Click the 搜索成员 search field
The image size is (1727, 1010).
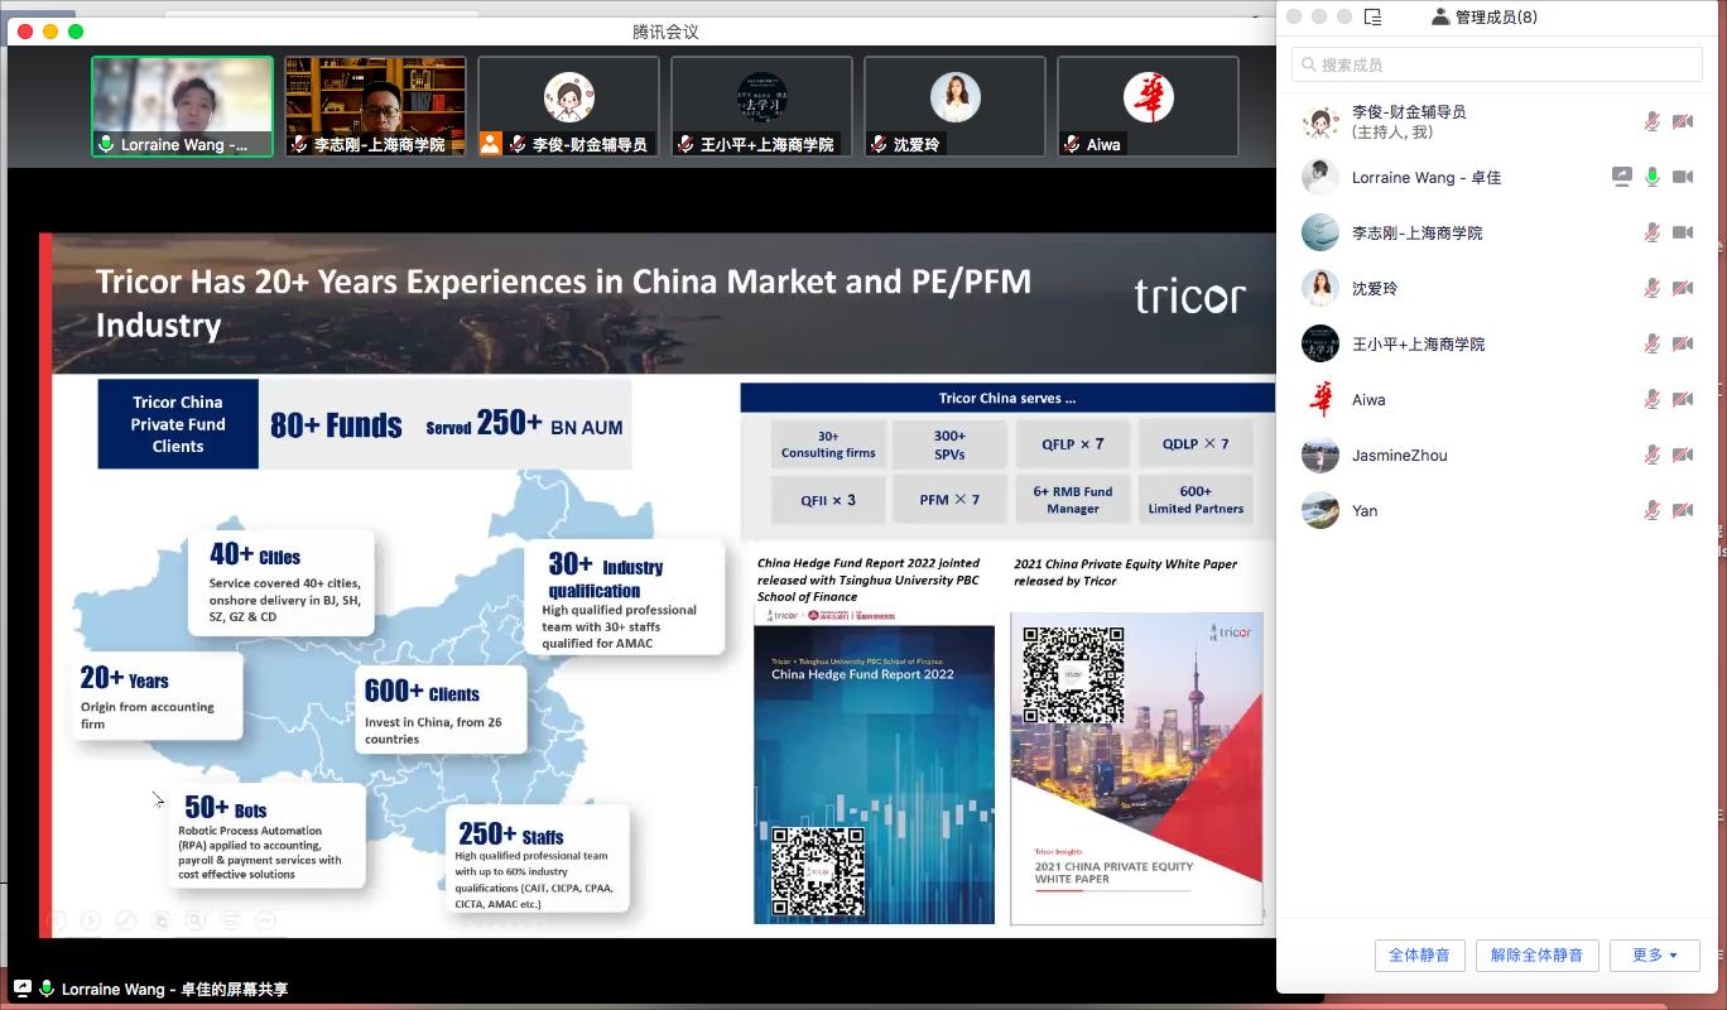tap(1500, 65)
